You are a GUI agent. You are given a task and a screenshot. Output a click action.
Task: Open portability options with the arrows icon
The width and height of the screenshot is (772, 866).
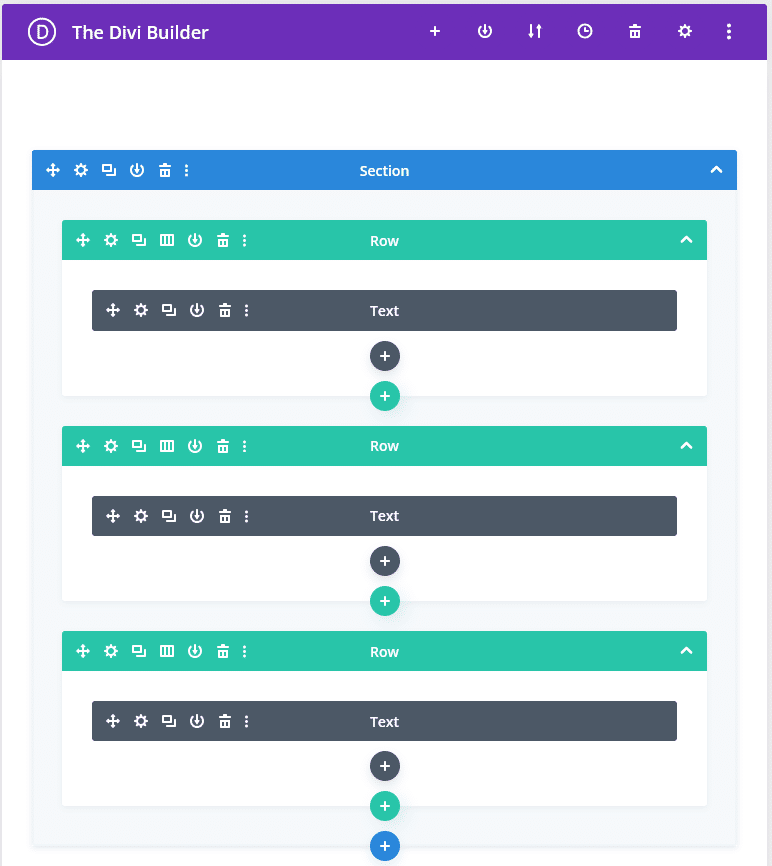point(535,31)
